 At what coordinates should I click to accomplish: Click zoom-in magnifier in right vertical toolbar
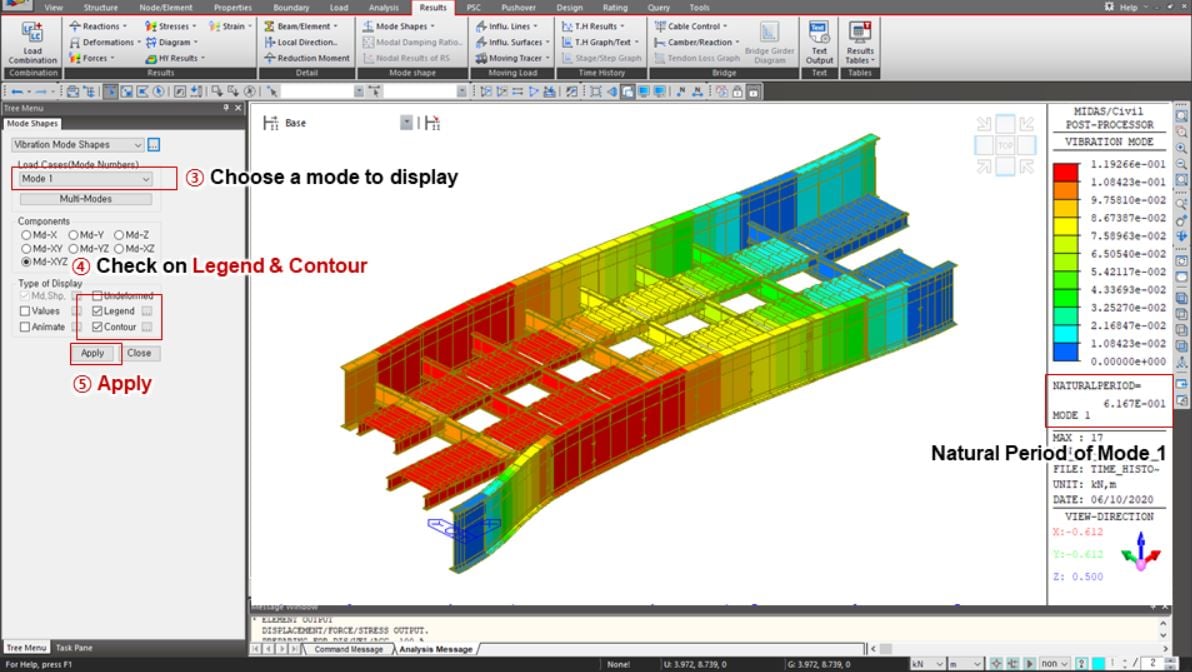tap(1181, 148)
